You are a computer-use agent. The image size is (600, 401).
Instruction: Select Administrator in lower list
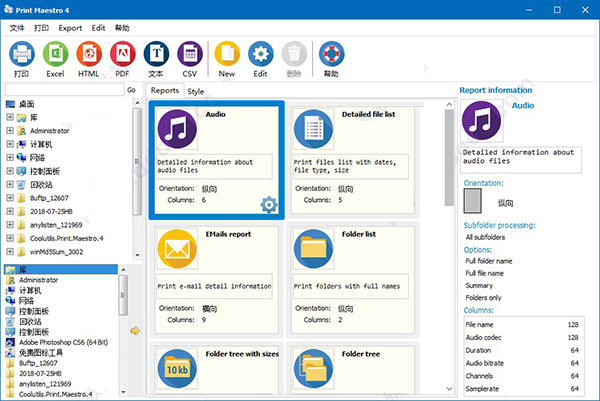coord(39,280)
